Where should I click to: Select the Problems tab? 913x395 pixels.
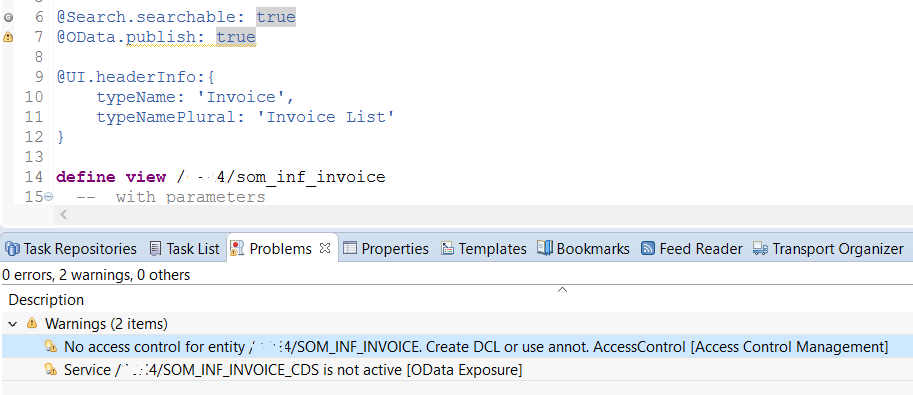pyautogui.click(x=280, y=249)
